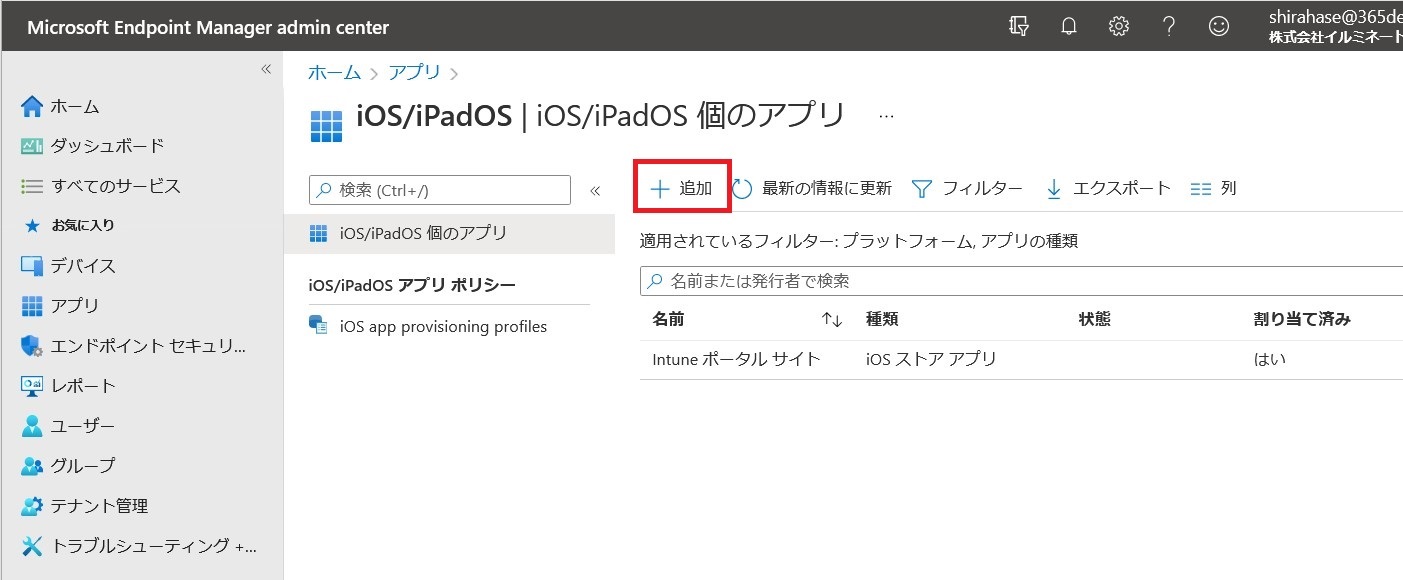
Task: Open the notifications bell
Action: 1069,27
